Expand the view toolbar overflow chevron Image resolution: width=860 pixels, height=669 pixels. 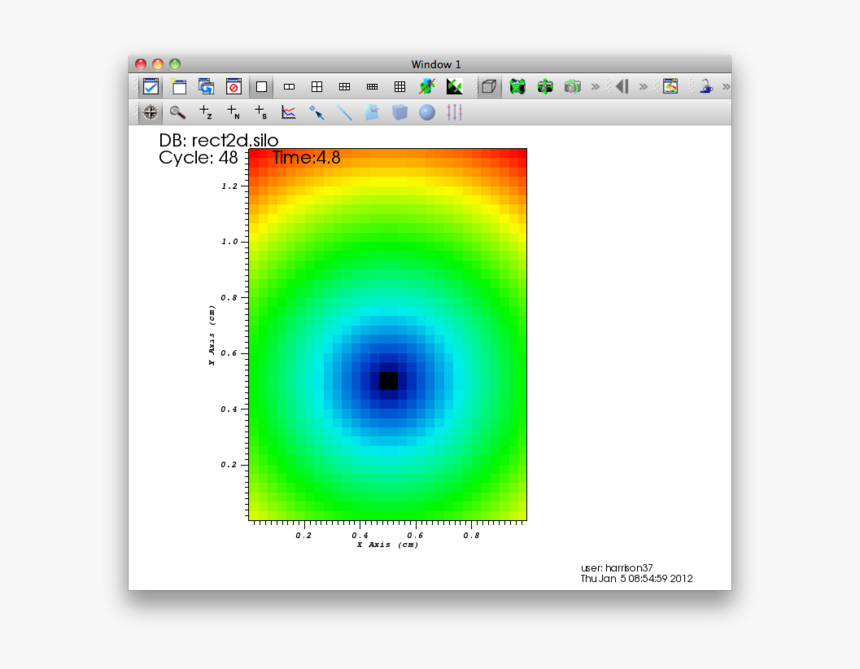[593, 87]
